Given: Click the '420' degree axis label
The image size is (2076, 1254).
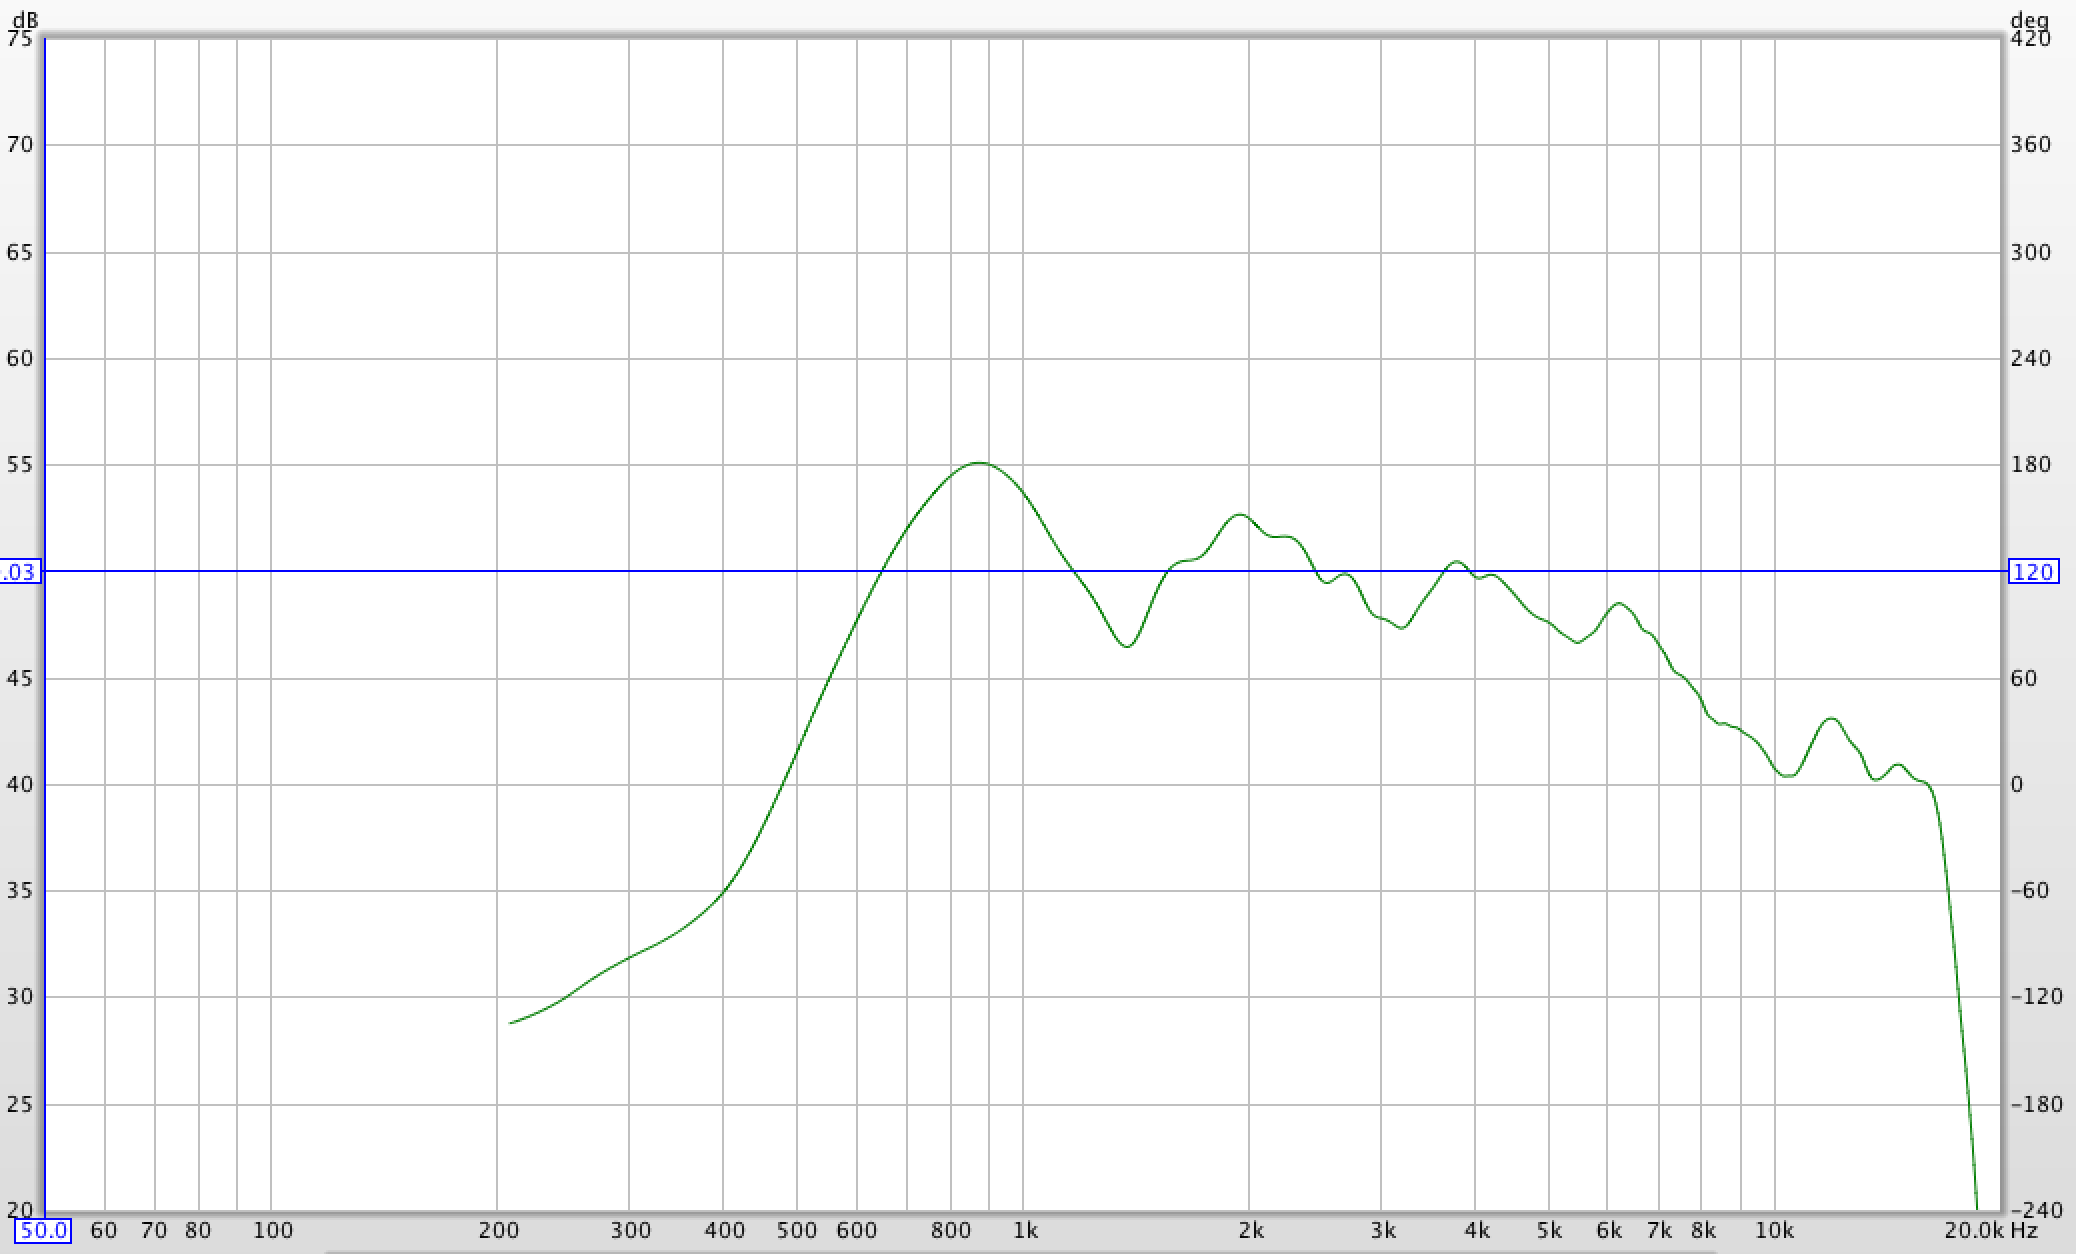Looking at the screenshot, I should pyautogui.click(x=2030, y=38).
